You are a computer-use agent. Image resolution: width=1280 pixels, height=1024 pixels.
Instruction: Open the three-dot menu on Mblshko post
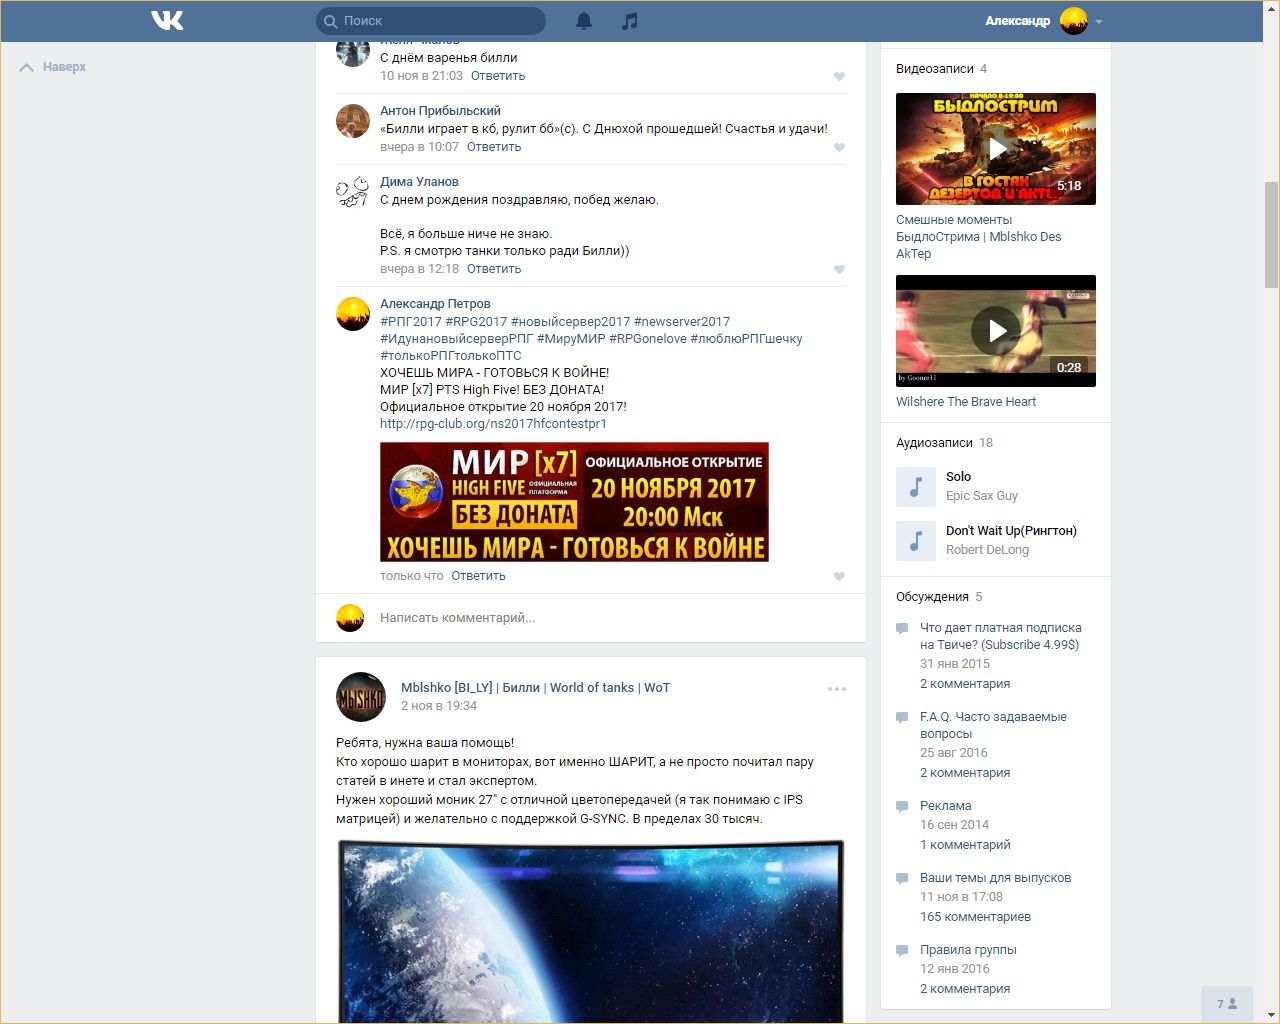point(837,689)
